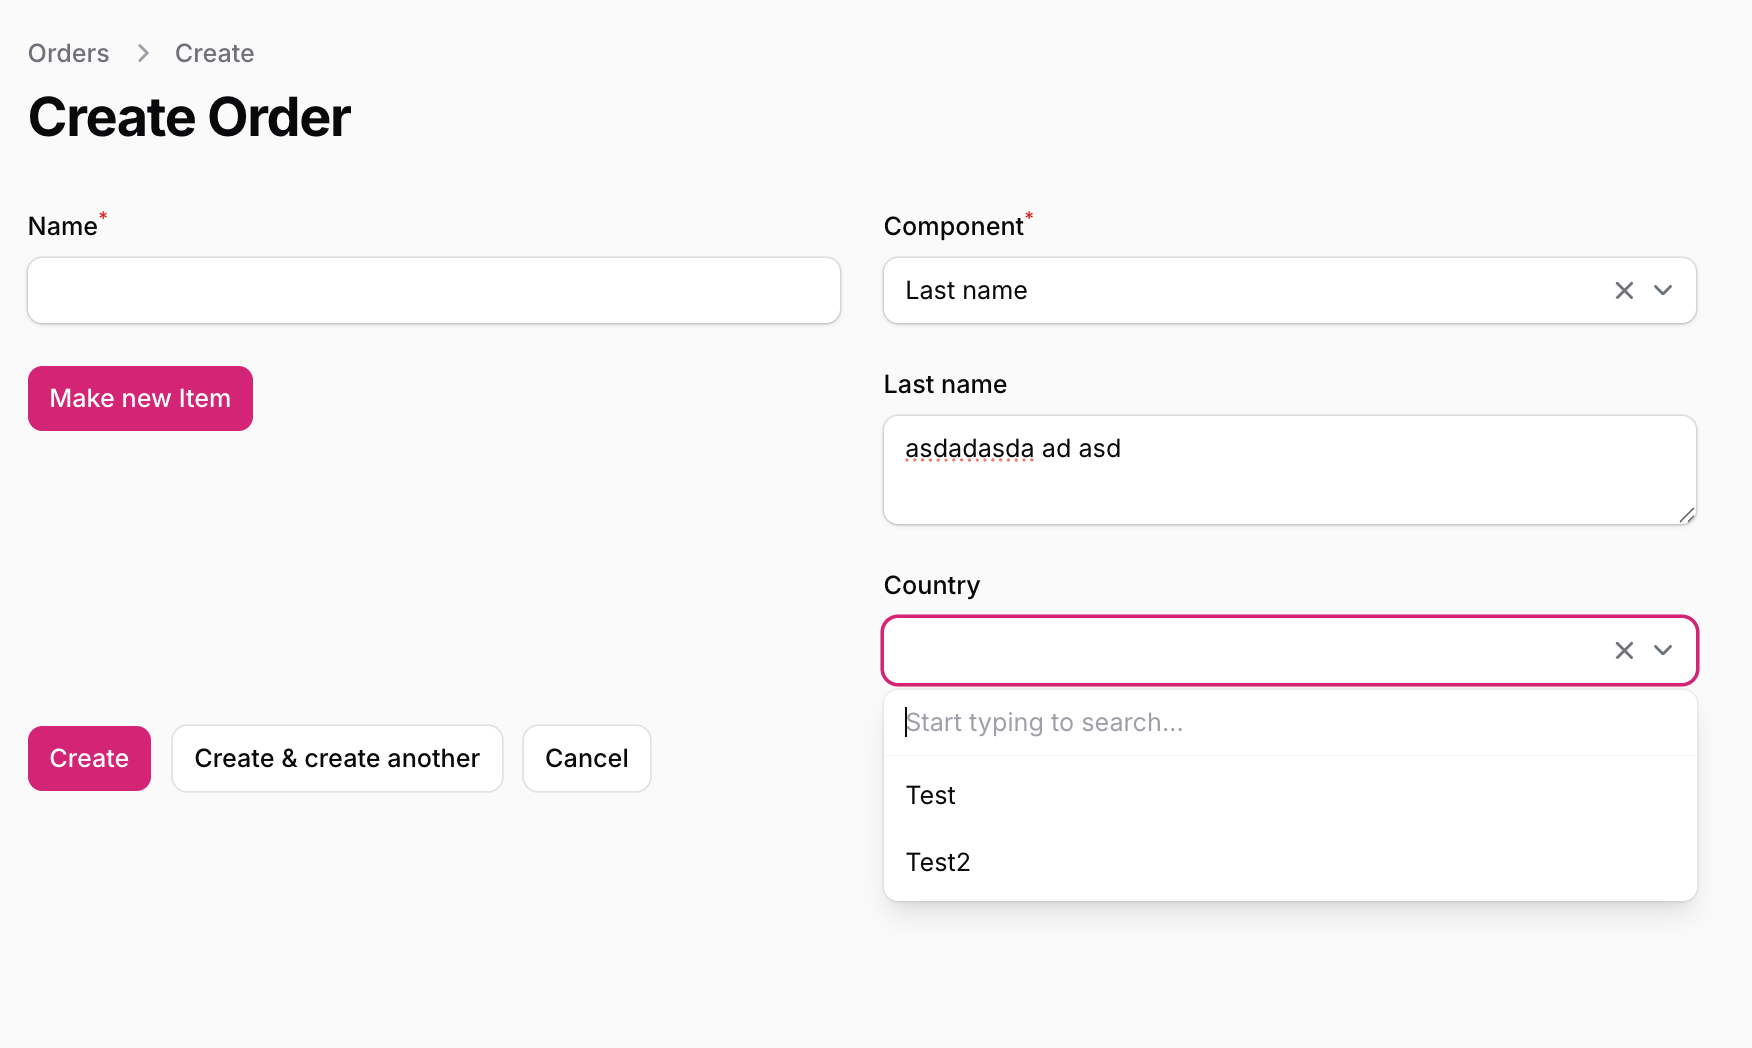Clear the Country field with X icon
This screenshot has width=1752, height=1048.
(1624, 650)
